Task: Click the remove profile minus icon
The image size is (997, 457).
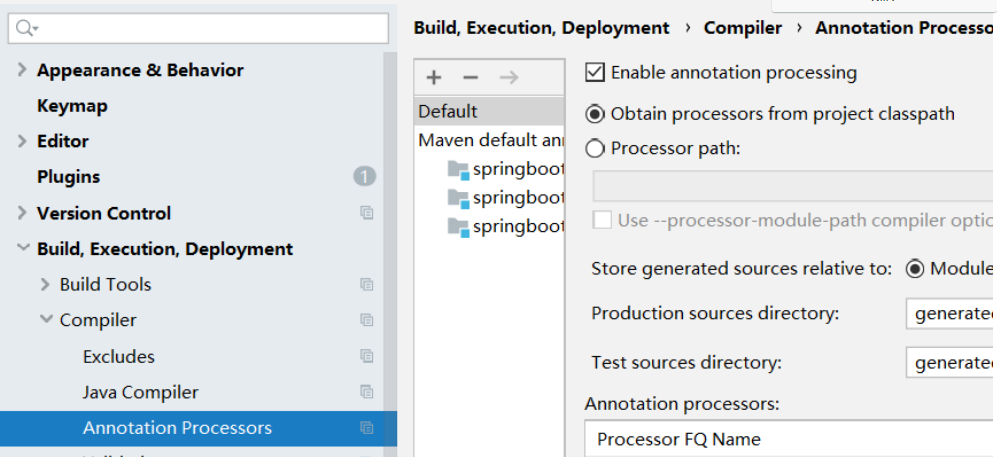Action: click(x=470, y=77)
